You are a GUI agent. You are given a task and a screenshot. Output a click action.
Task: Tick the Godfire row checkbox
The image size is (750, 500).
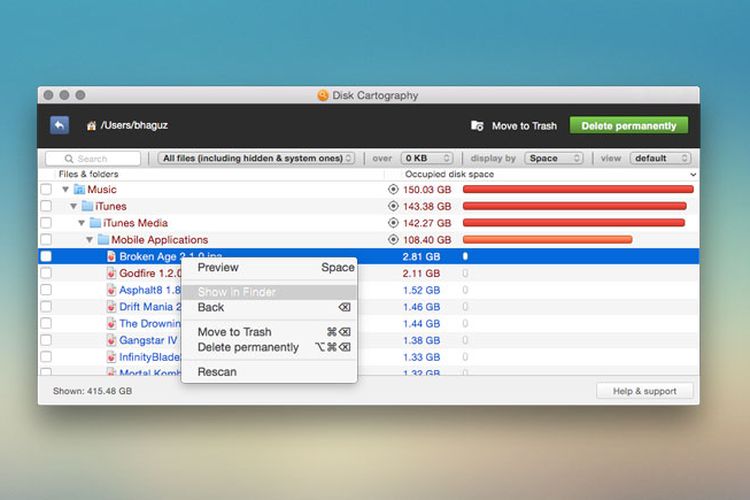tap(46, 273)
